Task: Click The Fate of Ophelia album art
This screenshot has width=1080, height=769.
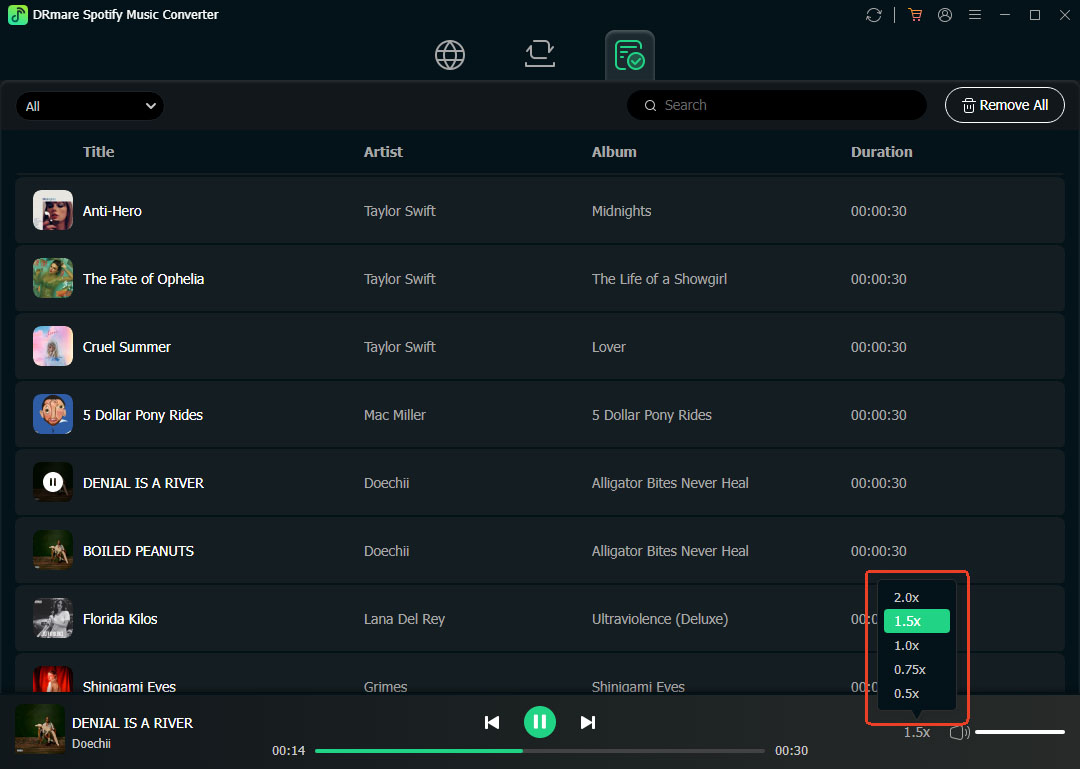Action: 53,278
